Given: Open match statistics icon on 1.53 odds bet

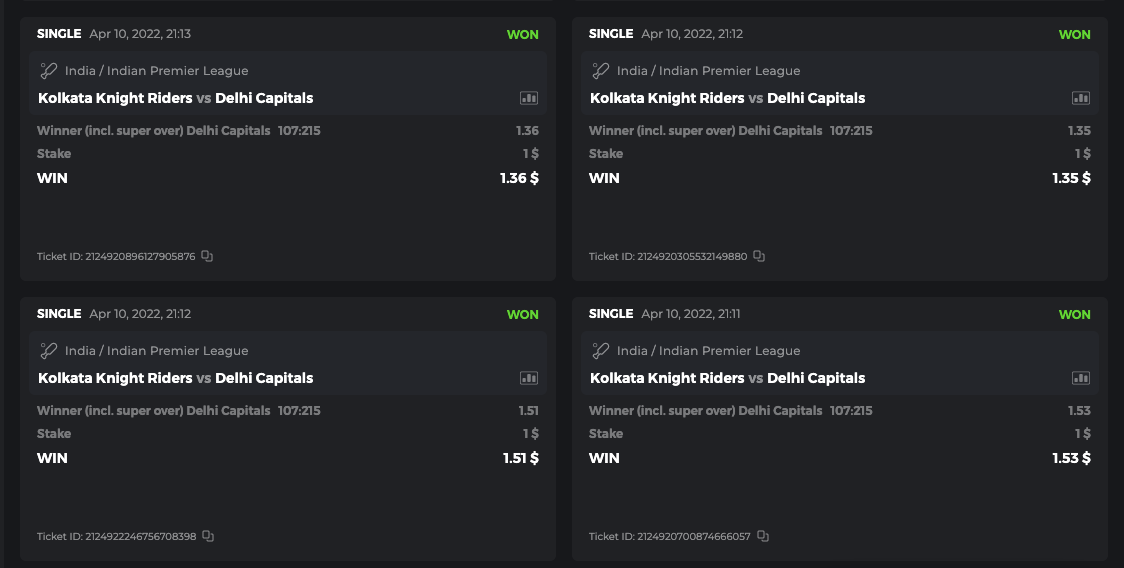Looking at the screenshot, I should (x=1081, y=378).
